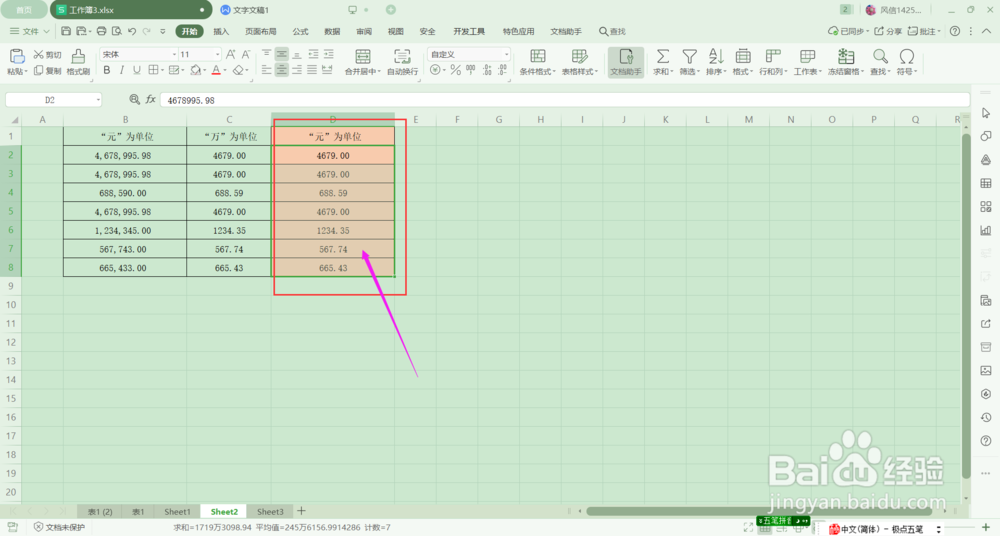Open the font size dropdown showing 11

[217, 54]
